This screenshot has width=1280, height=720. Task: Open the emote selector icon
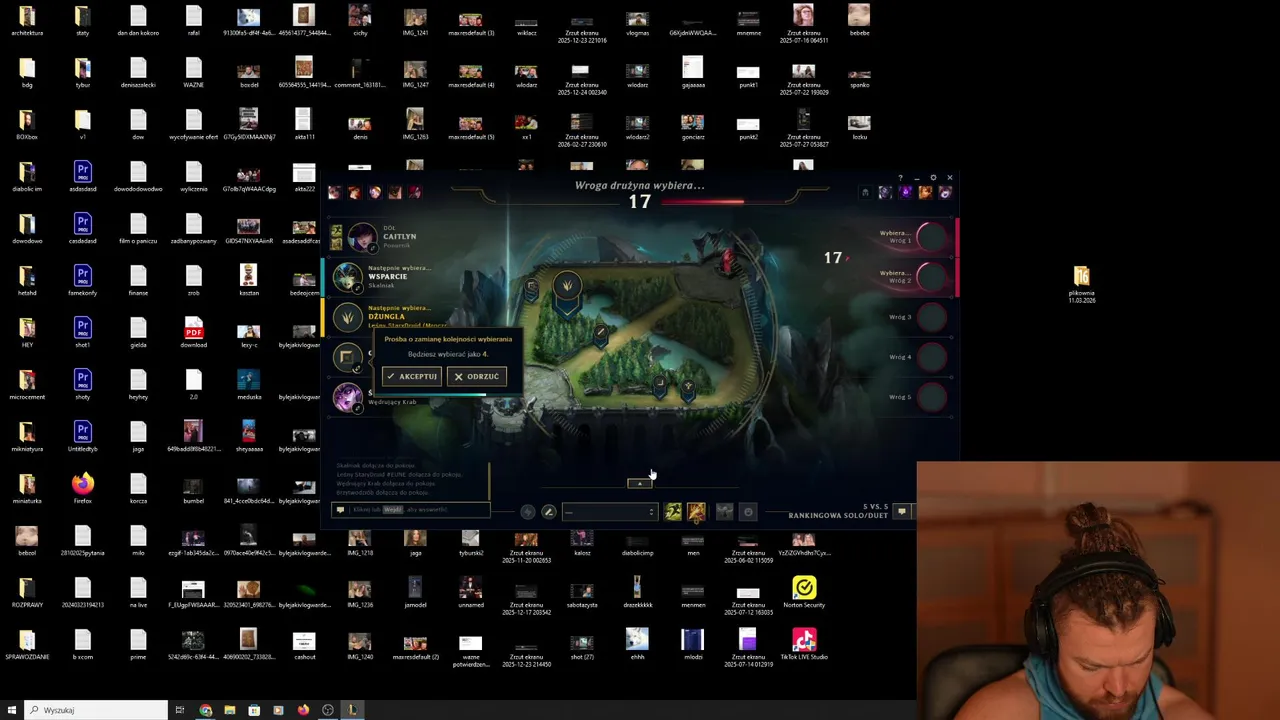pyautogui.click(x=748, y=512)
